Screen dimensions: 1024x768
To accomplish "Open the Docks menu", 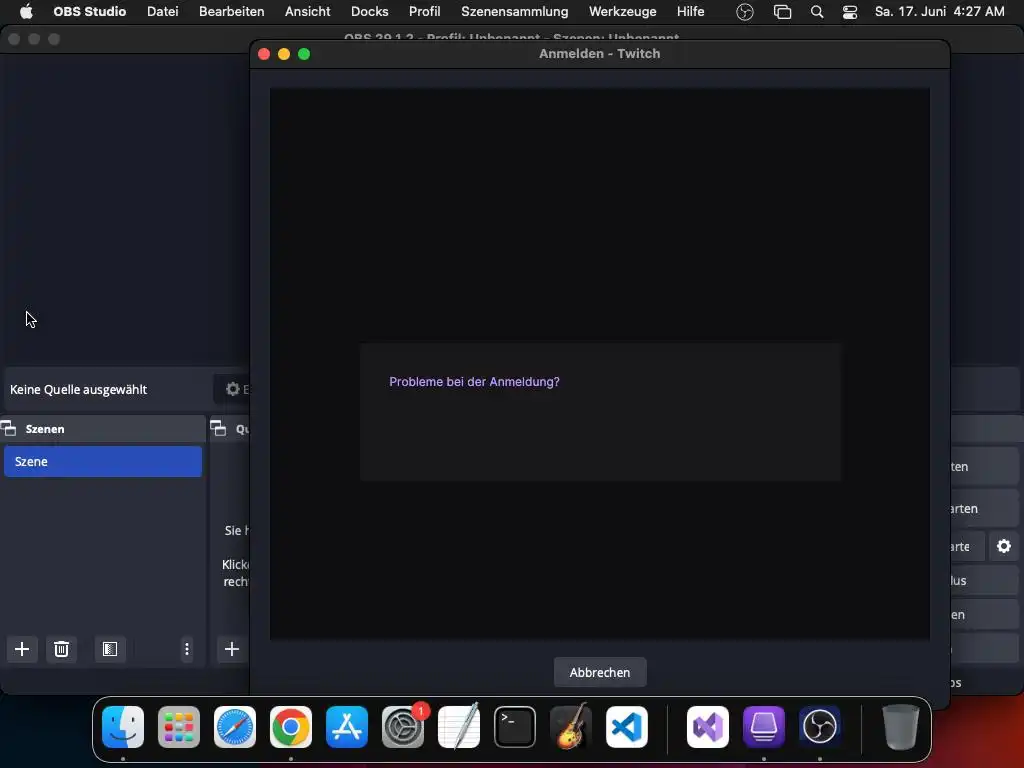I will [370, 11].
